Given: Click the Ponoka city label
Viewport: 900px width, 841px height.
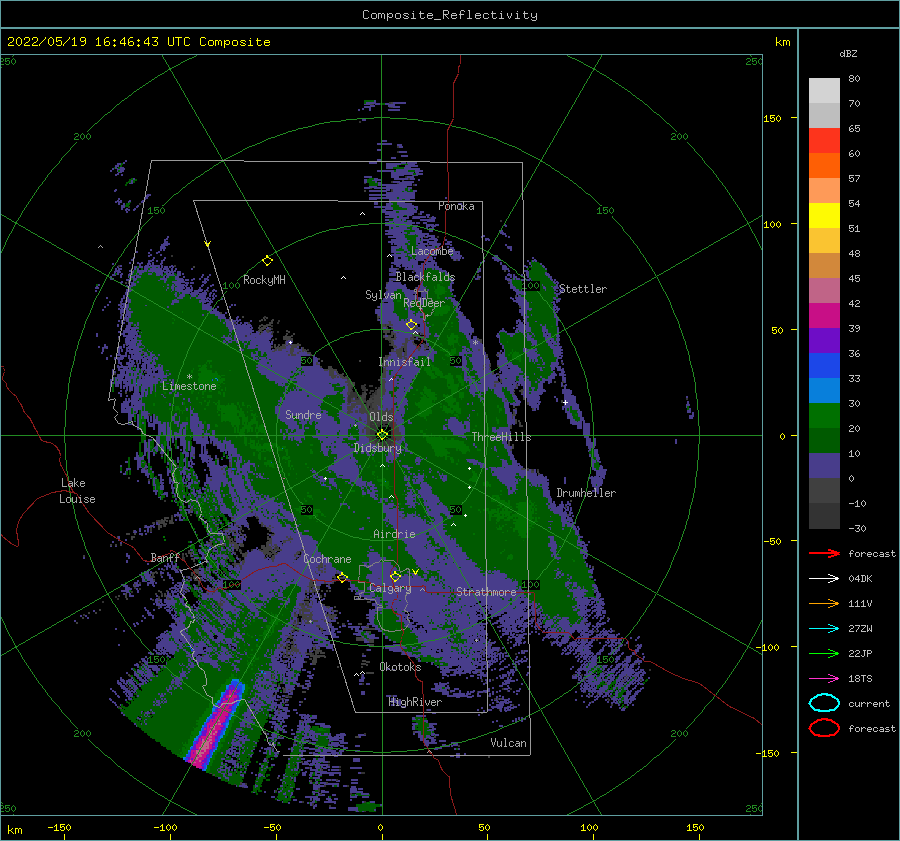Looking at the screenshot, I should (456, 206).
